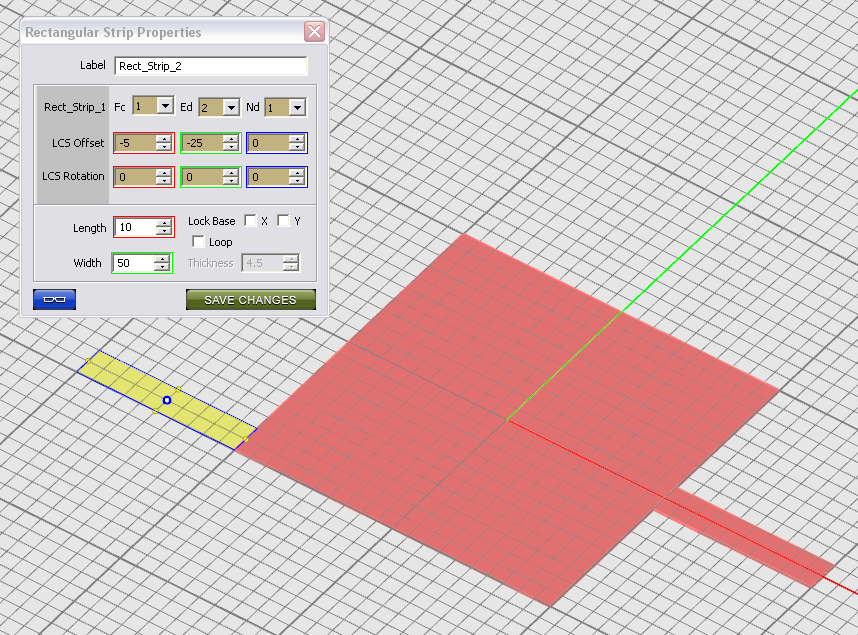
Task: Enable Lock Base X checkbox
Action: (250, 221)
